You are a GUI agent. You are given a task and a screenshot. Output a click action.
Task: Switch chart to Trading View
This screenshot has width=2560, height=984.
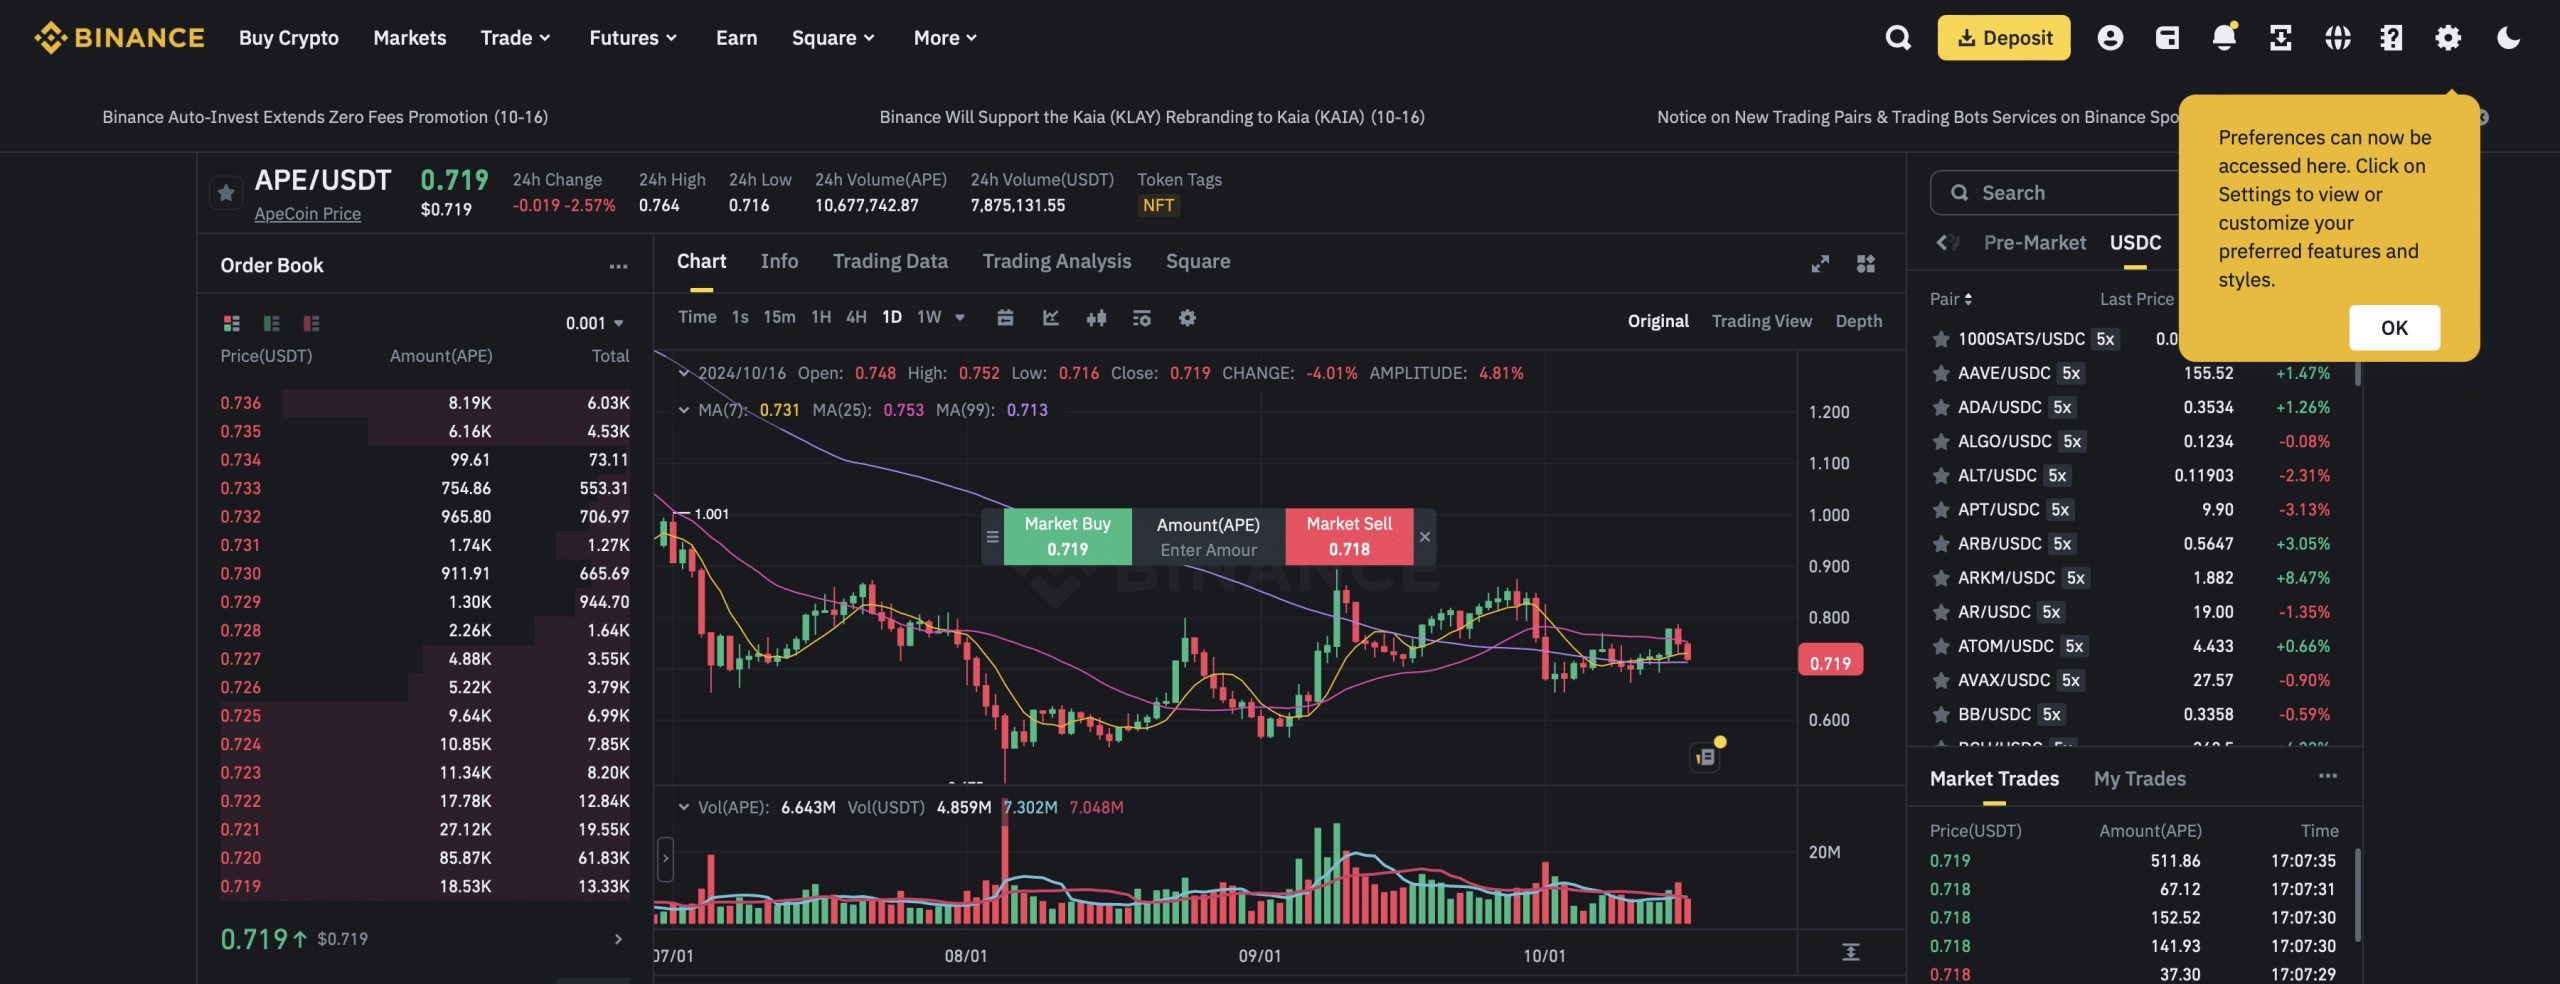point(1761,321)
